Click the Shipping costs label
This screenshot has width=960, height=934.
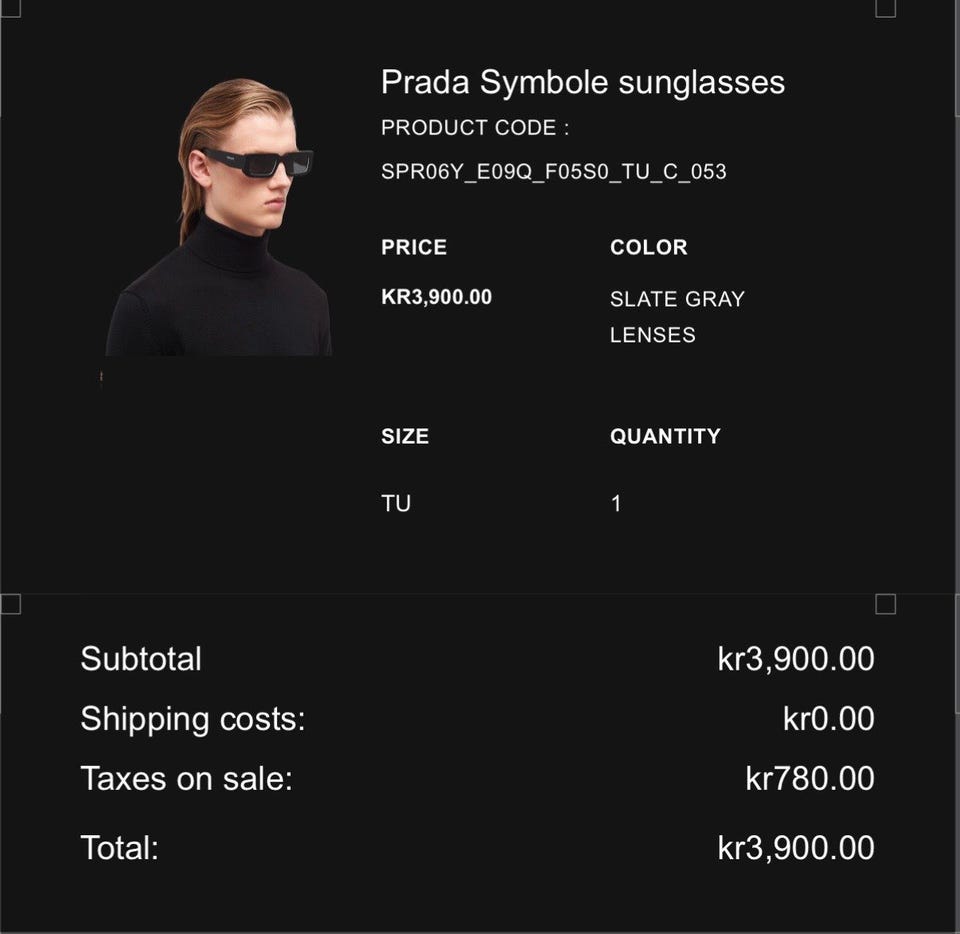(x=192, y=719)
